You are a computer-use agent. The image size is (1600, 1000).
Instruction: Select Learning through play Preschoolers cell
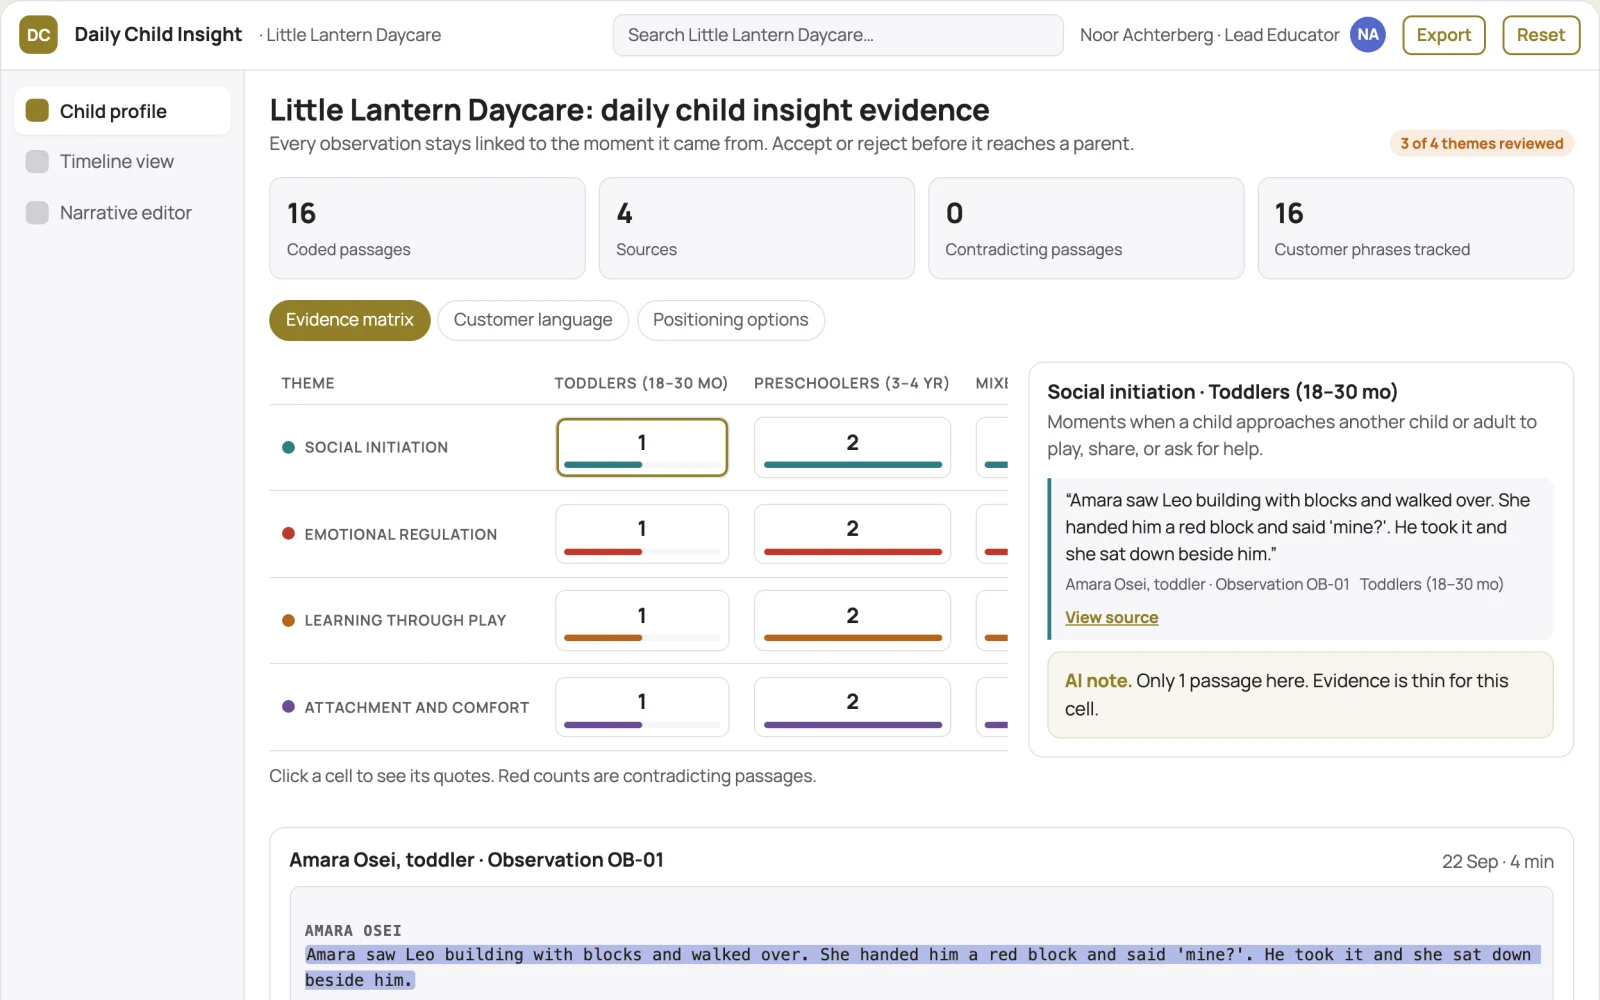click(852, 620)
